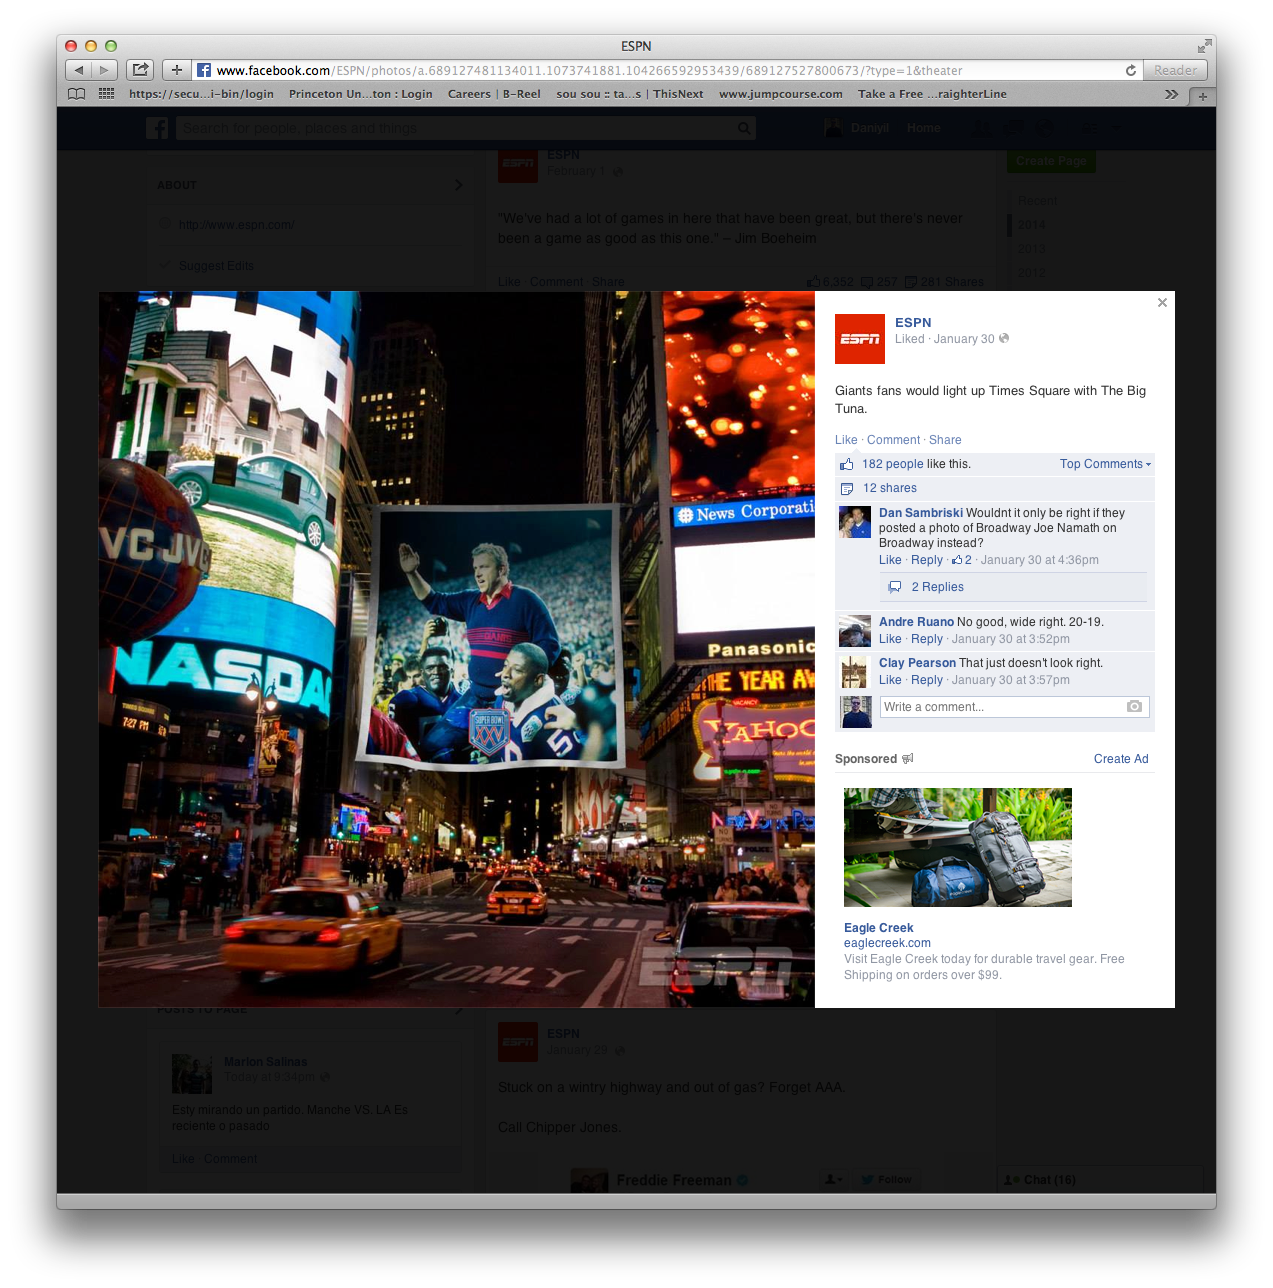Click Share under the photo caption

click(x=945, y=440)
